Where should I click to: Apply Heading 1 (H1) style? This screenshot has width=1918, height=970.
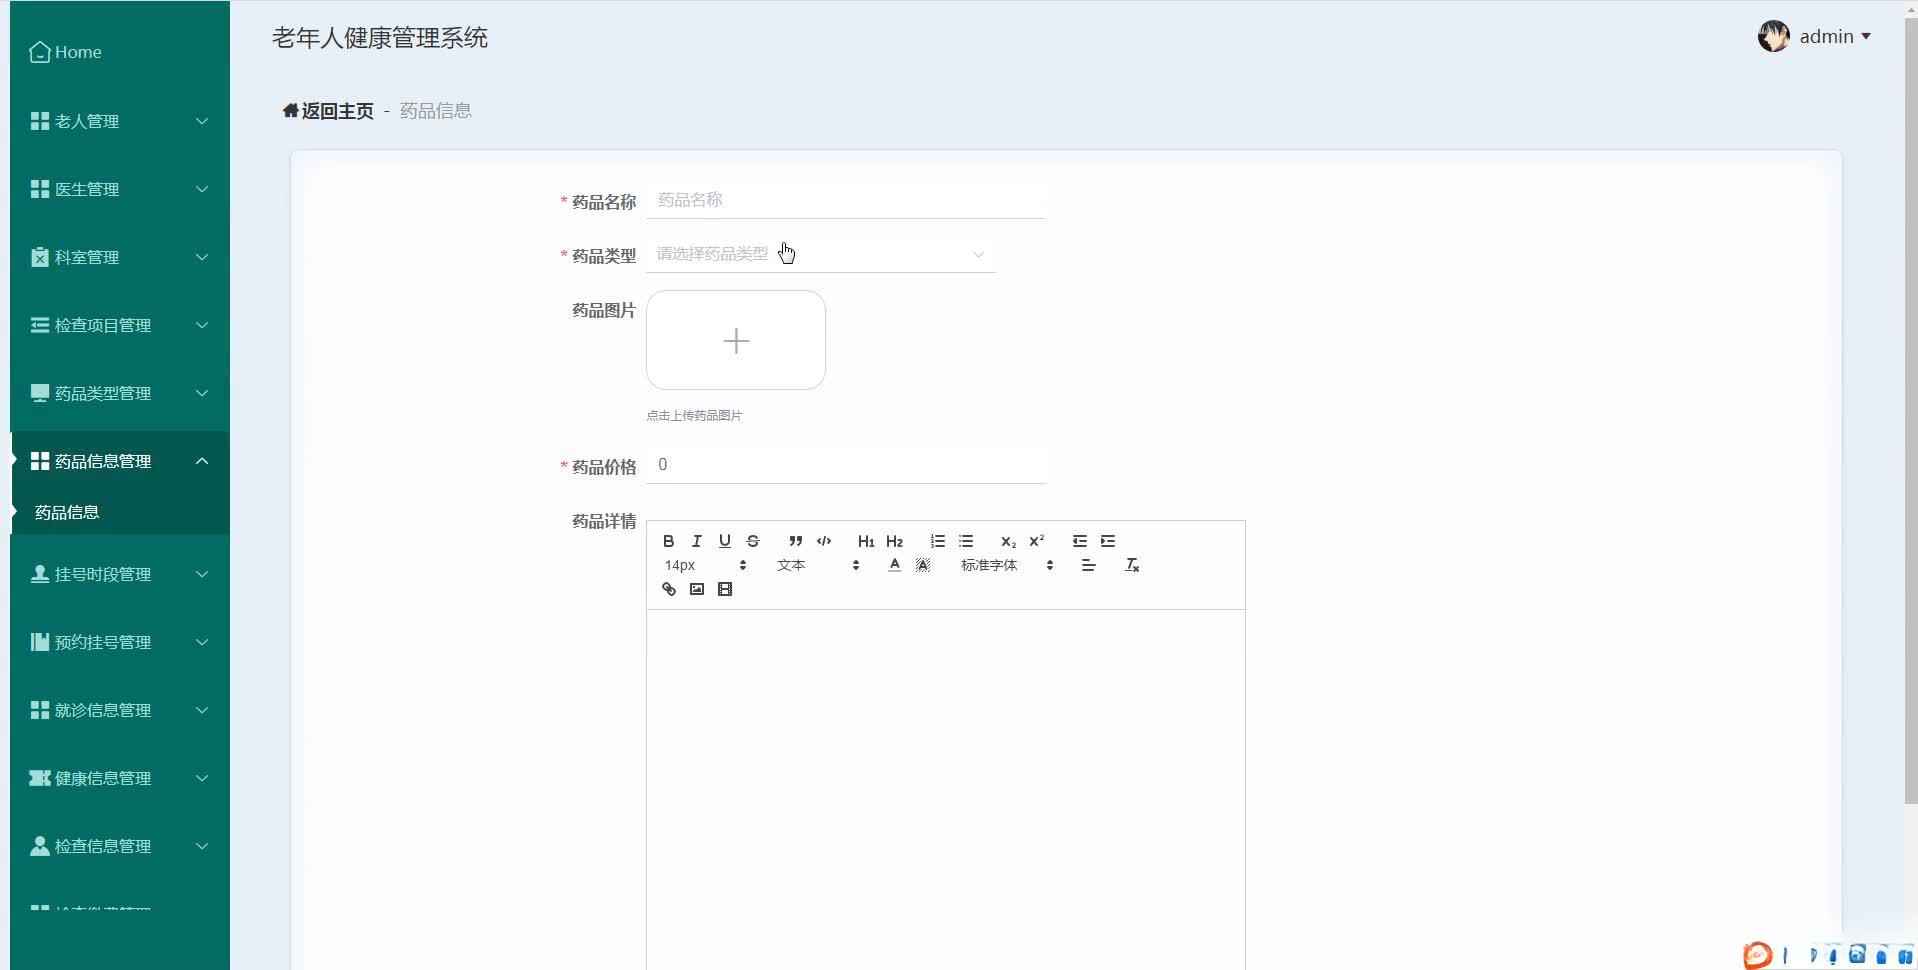tap(866, 541)
